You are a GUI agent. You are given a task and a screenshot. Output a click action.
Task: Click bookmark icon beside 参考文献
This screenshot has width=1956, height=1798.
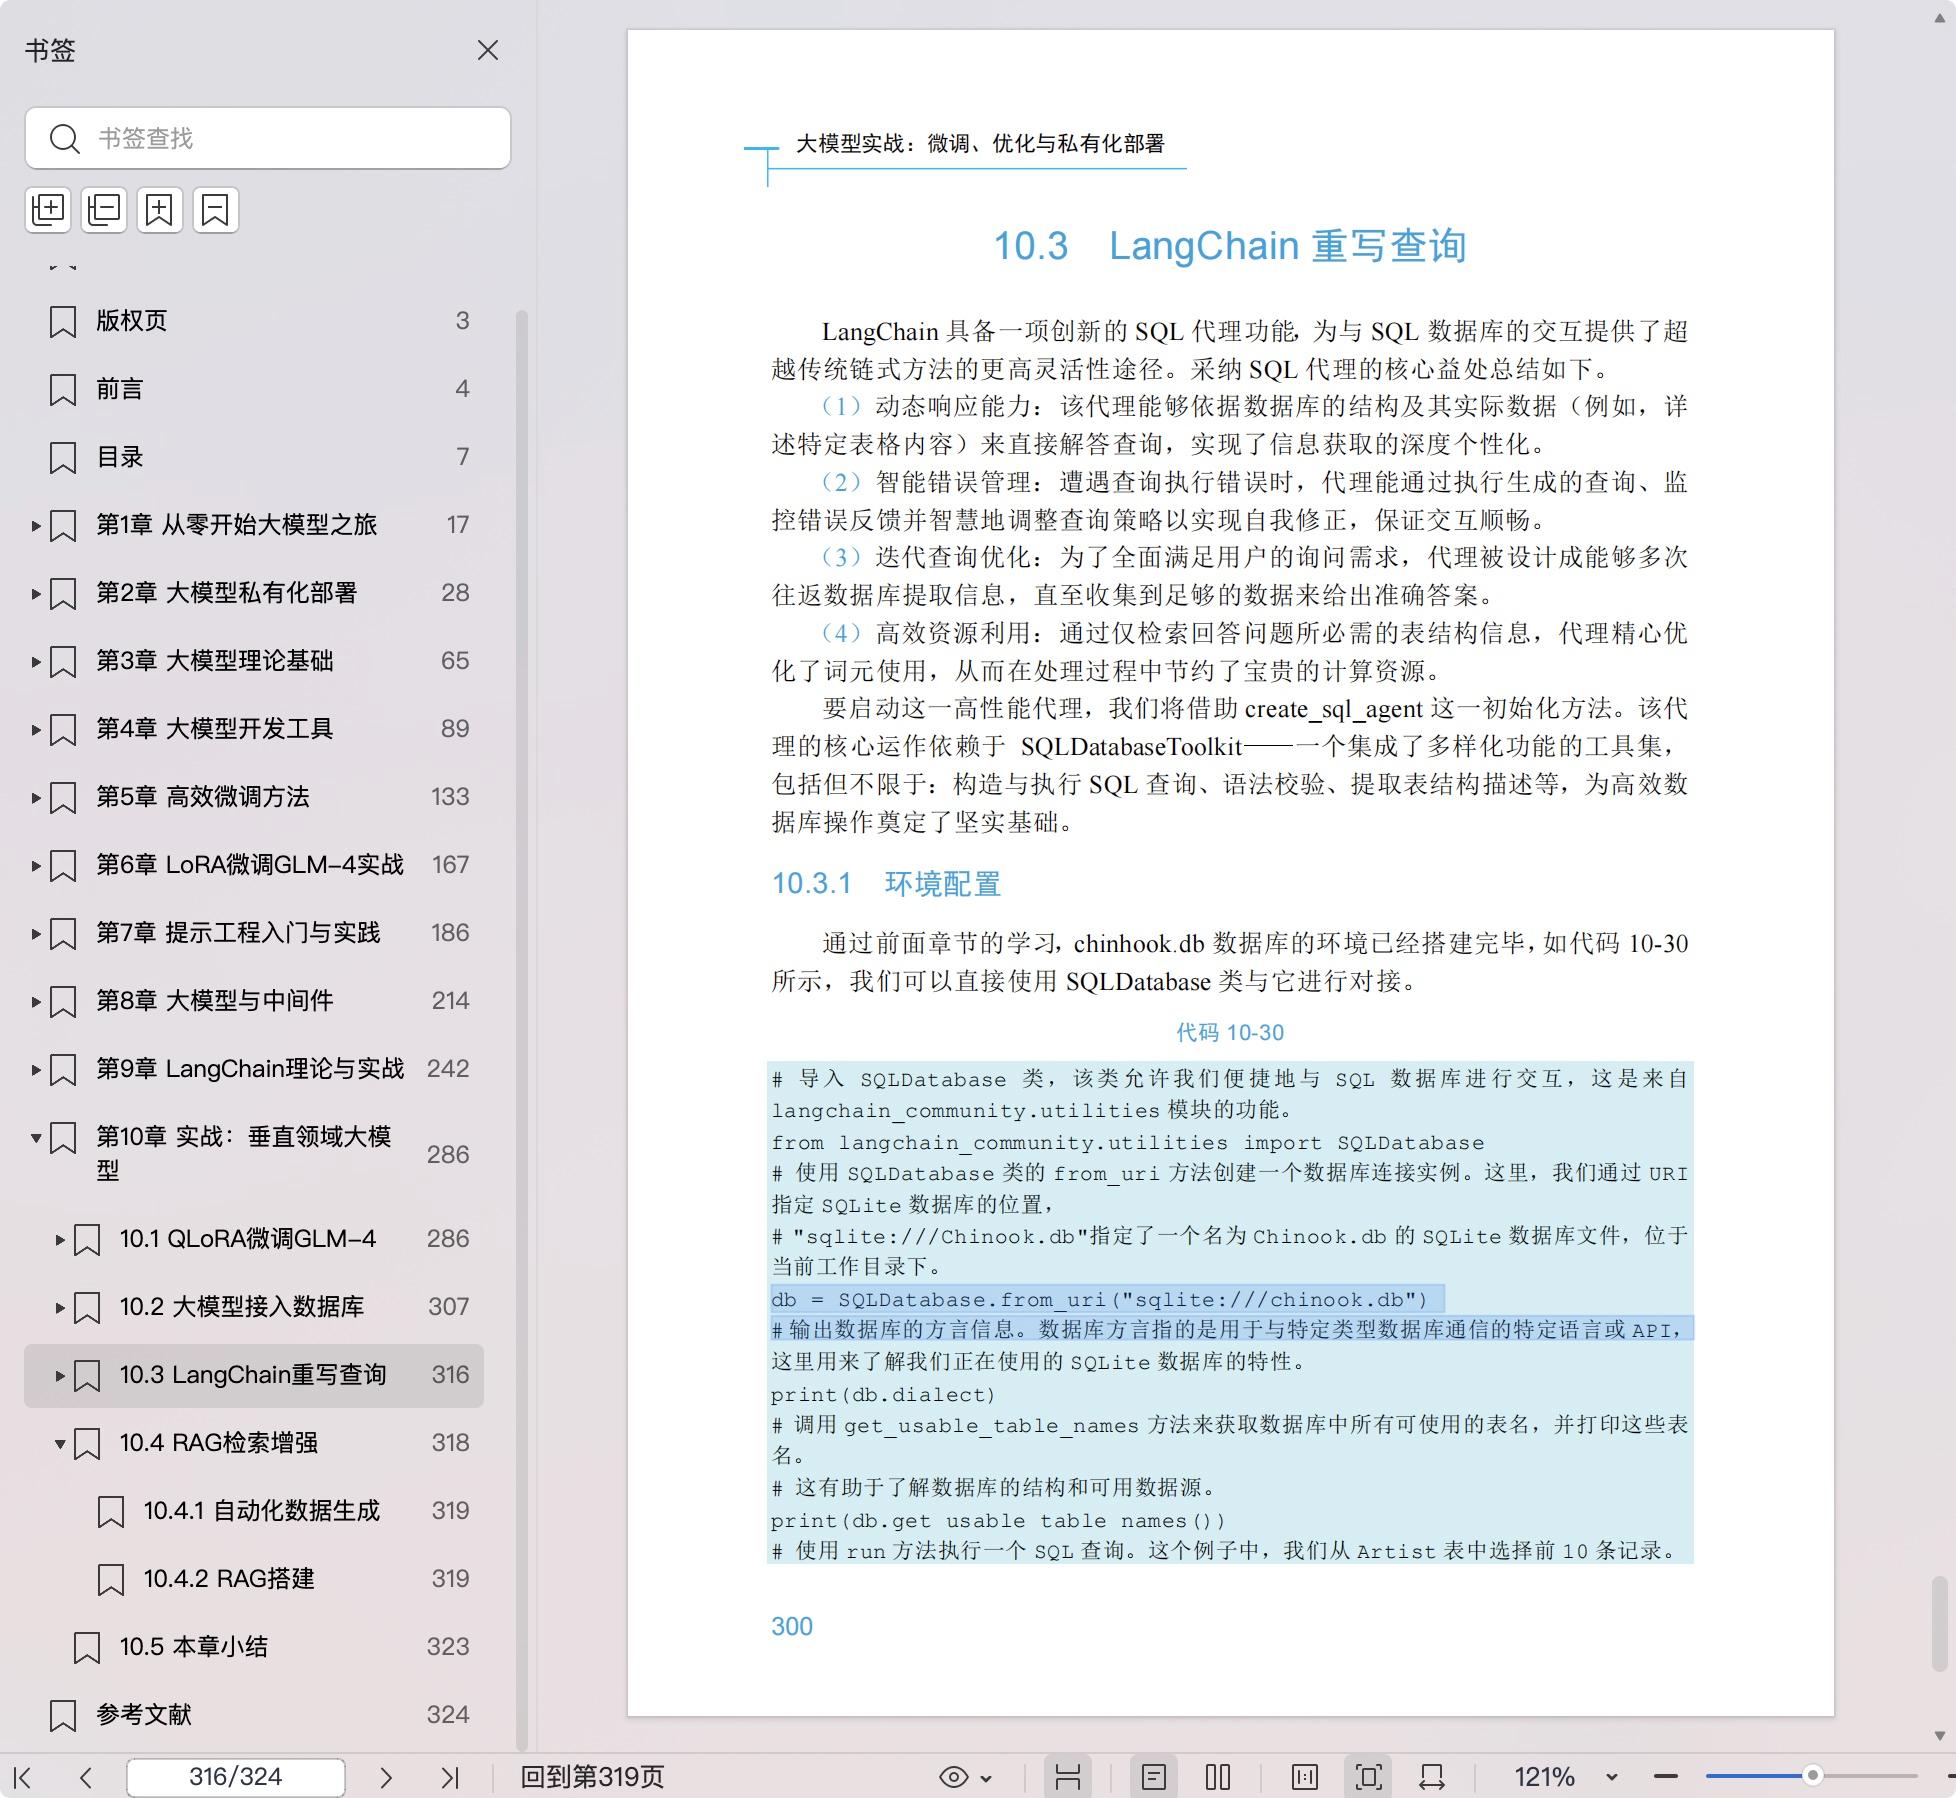[63, 1715]
